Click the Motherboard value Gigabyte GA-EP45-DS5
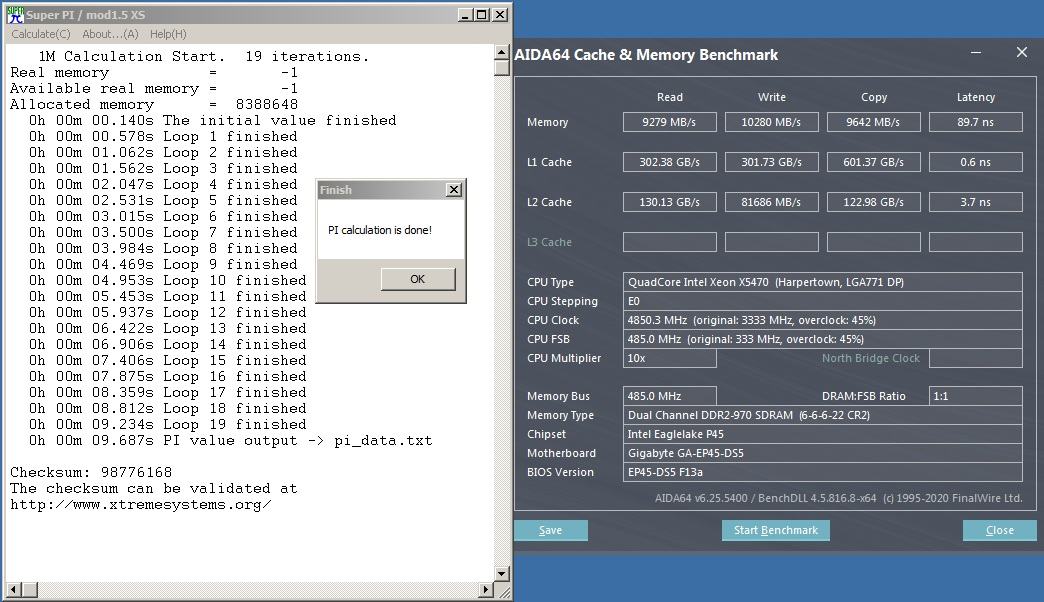 (x=823, y=453)
